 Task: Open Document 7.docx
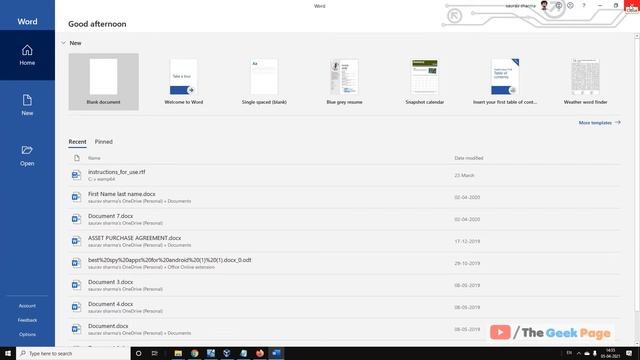tap(344, 220)
